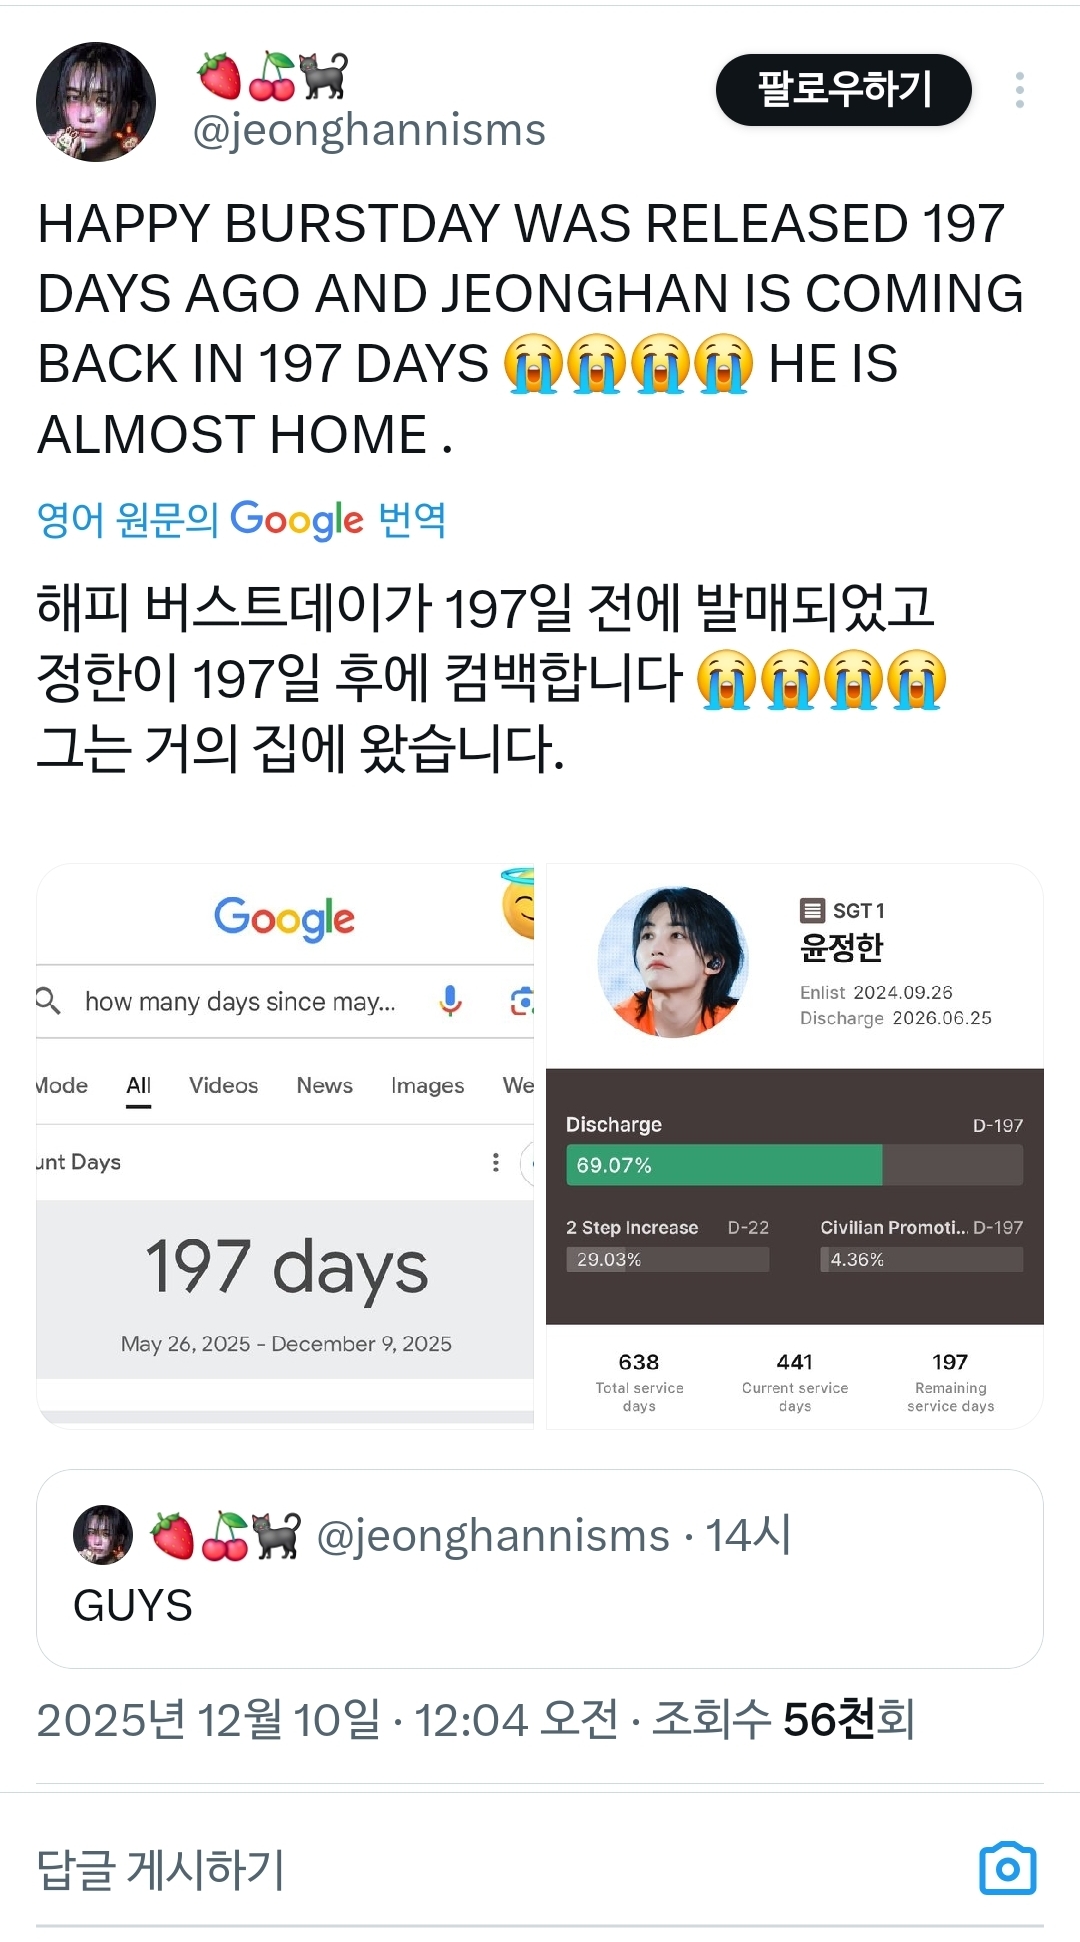Open the @jeonghannisms profile avatar
Viewport: 1080px width, 1942px height.
pyautogui.click(x=96, y=102)
